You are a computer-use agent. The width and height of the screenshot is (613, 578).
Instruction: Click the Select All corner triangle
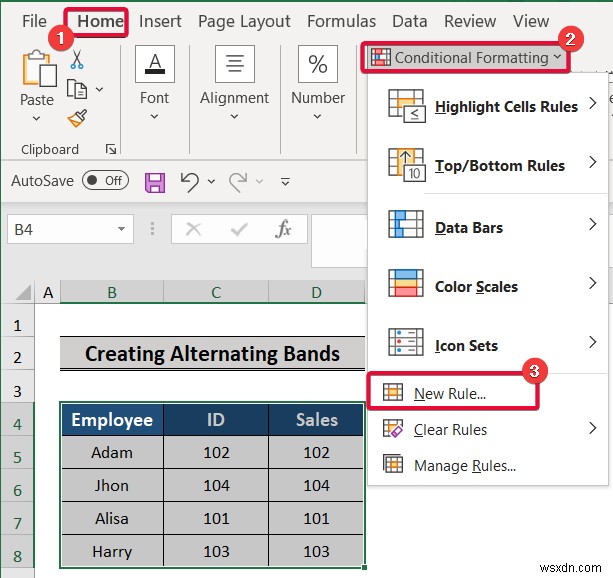(x=23, y=293)
